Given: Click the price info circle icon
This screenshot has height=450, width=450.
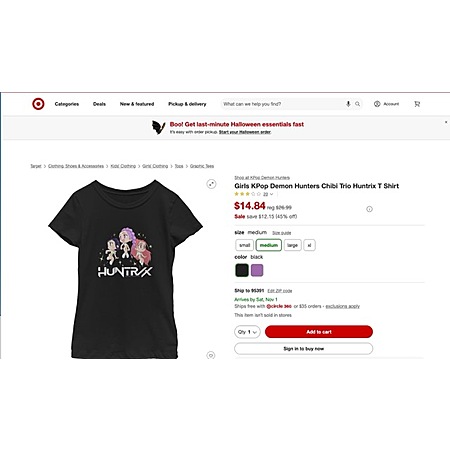Looking at the screenshot, I should pyautogui.click(x=369, y=209).
